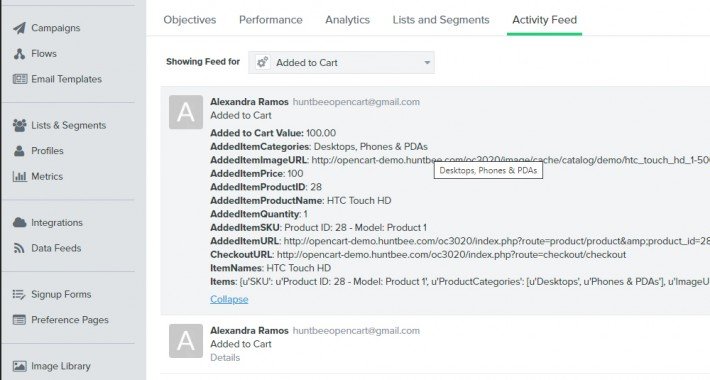Click the Preference Pages icon
710x380 pixels.
tap(19, 320)
